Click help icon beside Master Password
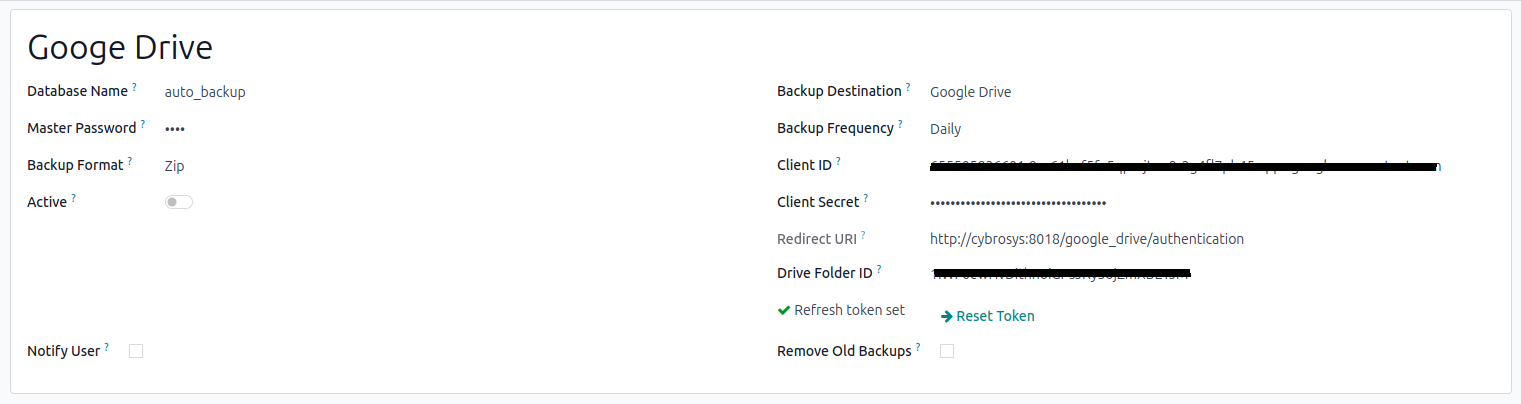Viewport: 1521px width, 404px height. pyautogui.click(x=143, y=125)
